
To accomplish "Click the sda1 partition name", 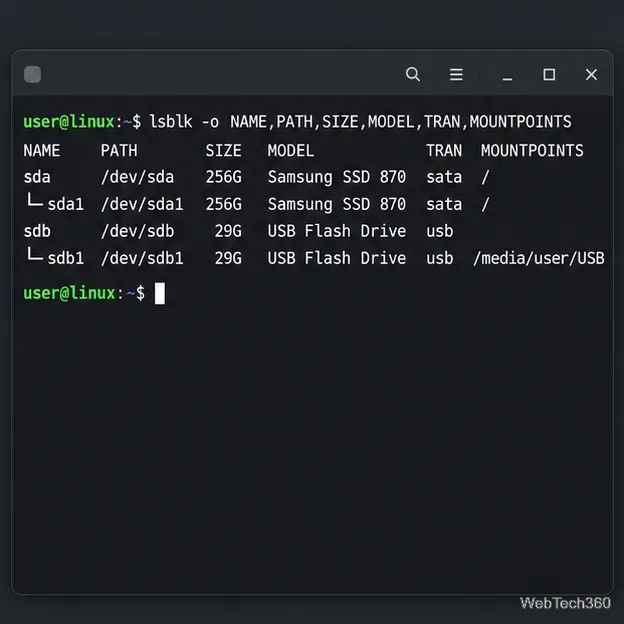I will coord(66,205).
